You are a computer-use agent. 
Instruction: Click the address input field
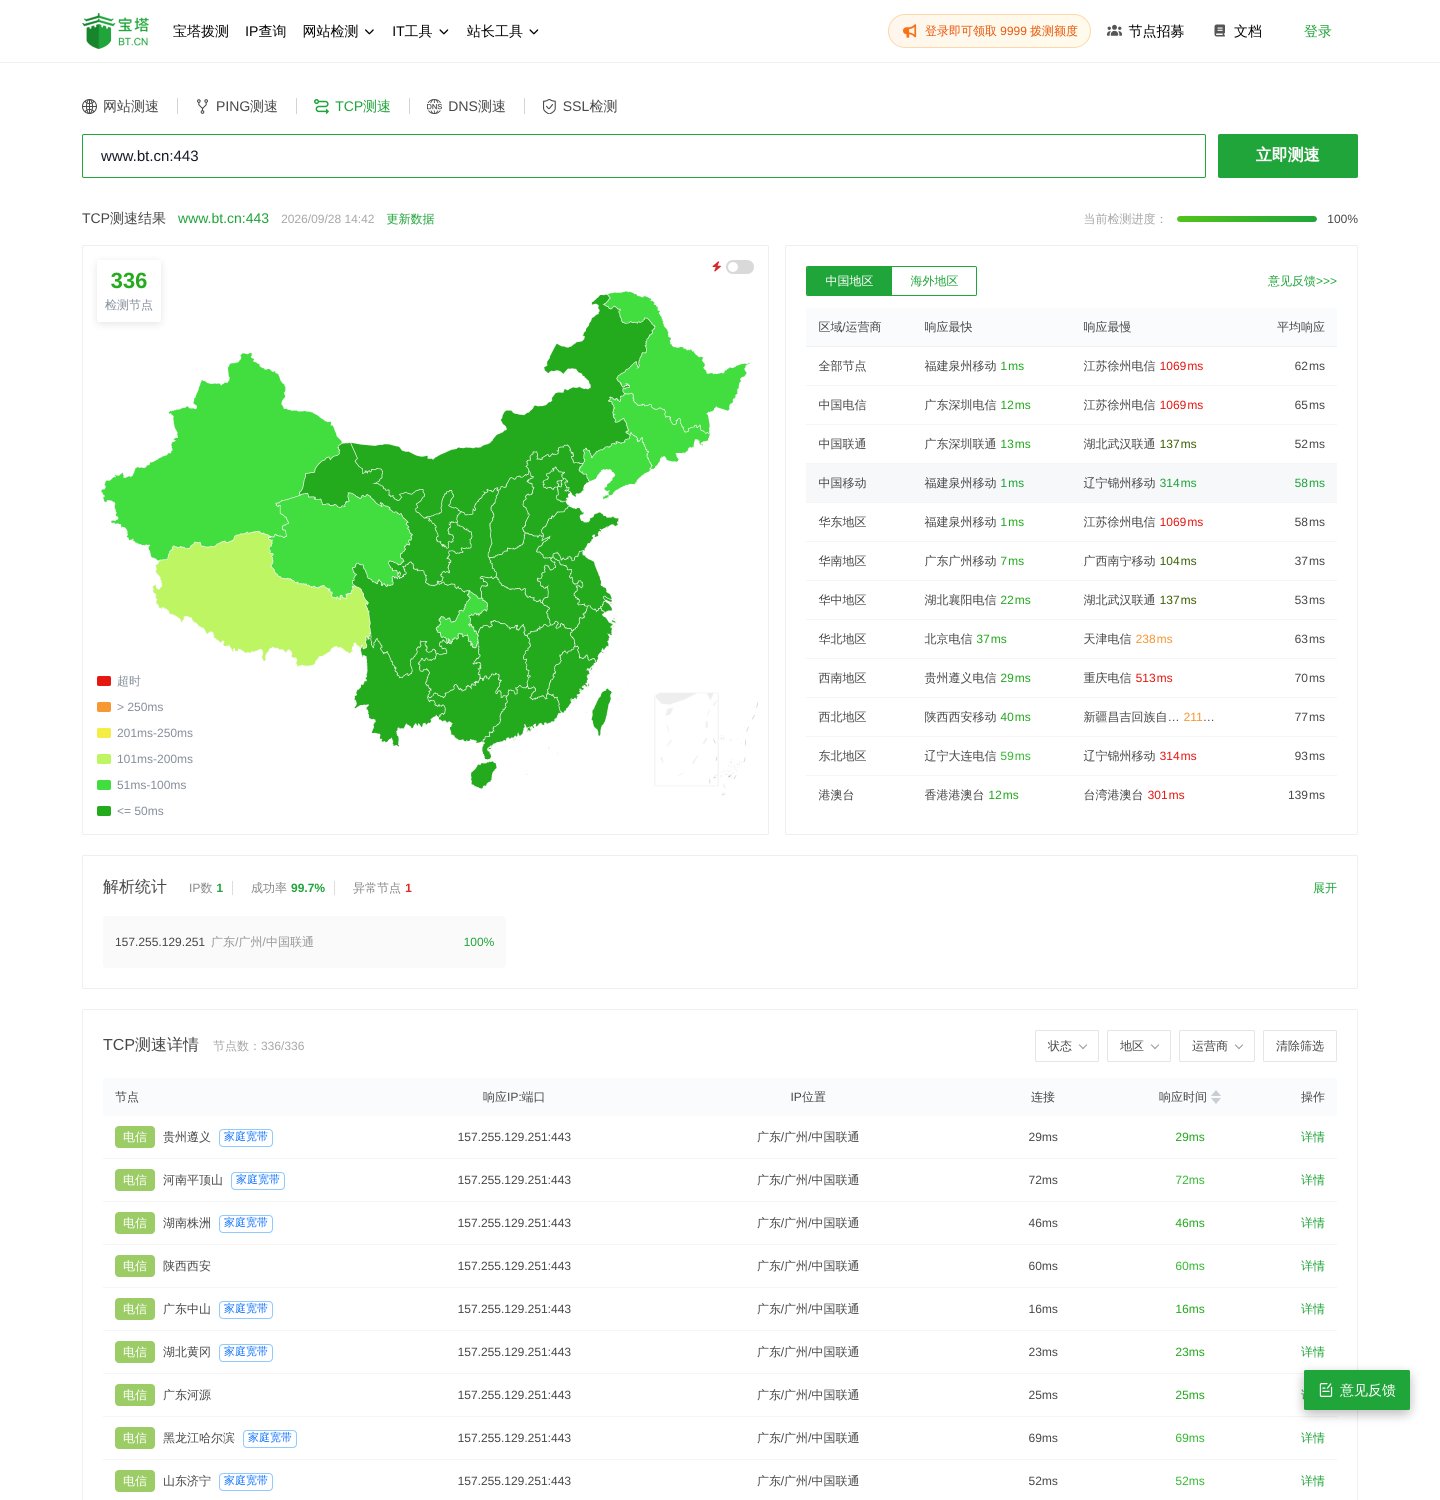[x=644, y=156]
